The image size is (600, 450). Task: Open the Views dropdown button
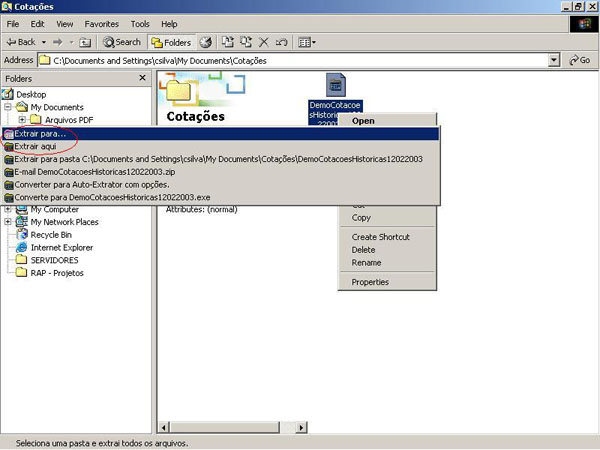(306, 42)
